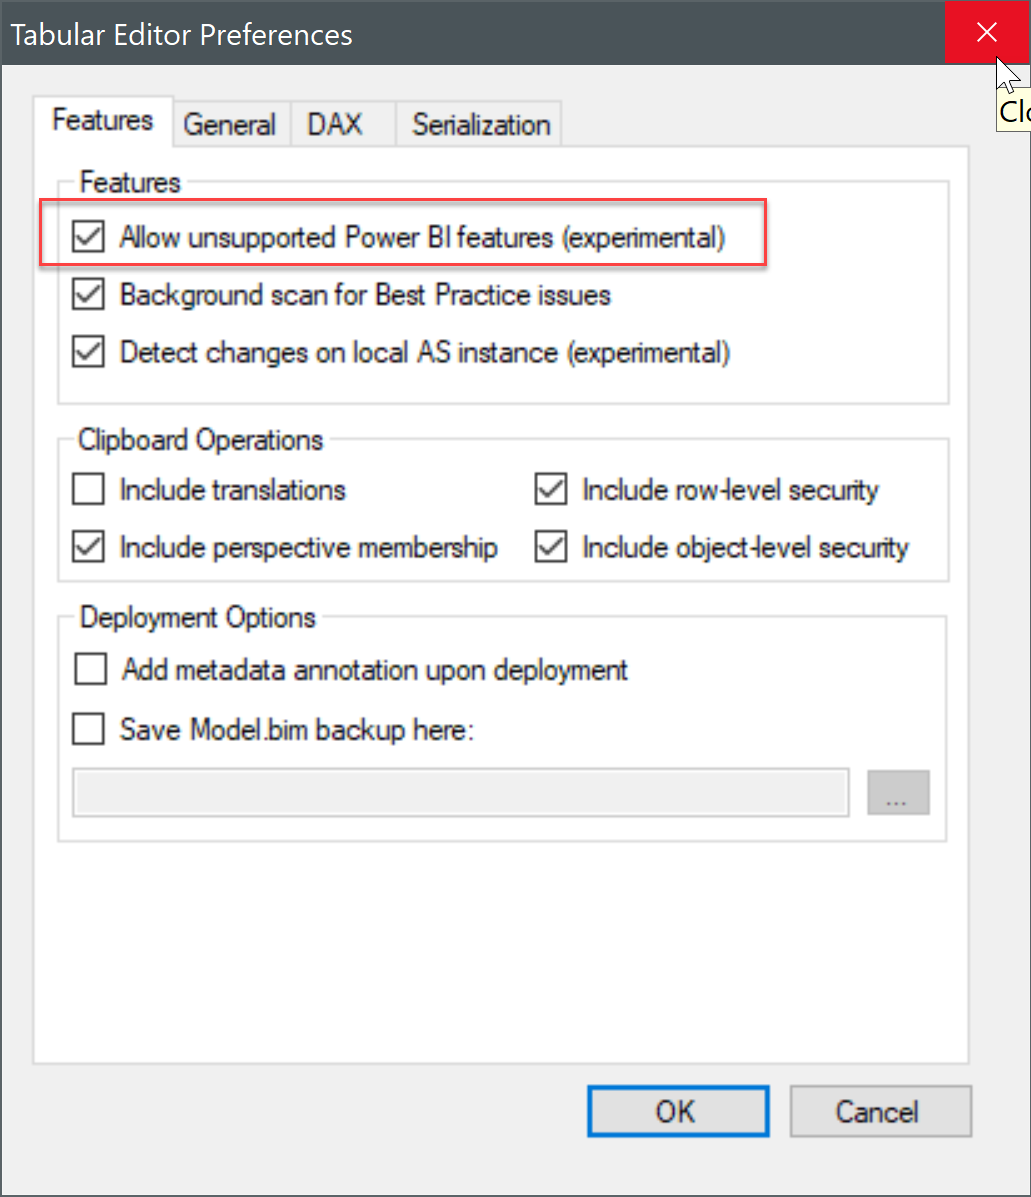The image size is (1031, 1197).
Task: Check Add metadata annotation upon deployment
Action: (x=91, y=670)
